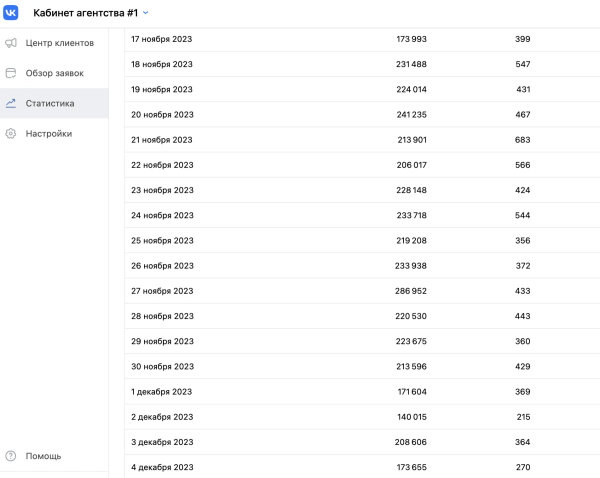Click value 286 952 for 27 ноября
Image resolution: width=600 pixels, height=478 pixels.
(x=411, y=291)
